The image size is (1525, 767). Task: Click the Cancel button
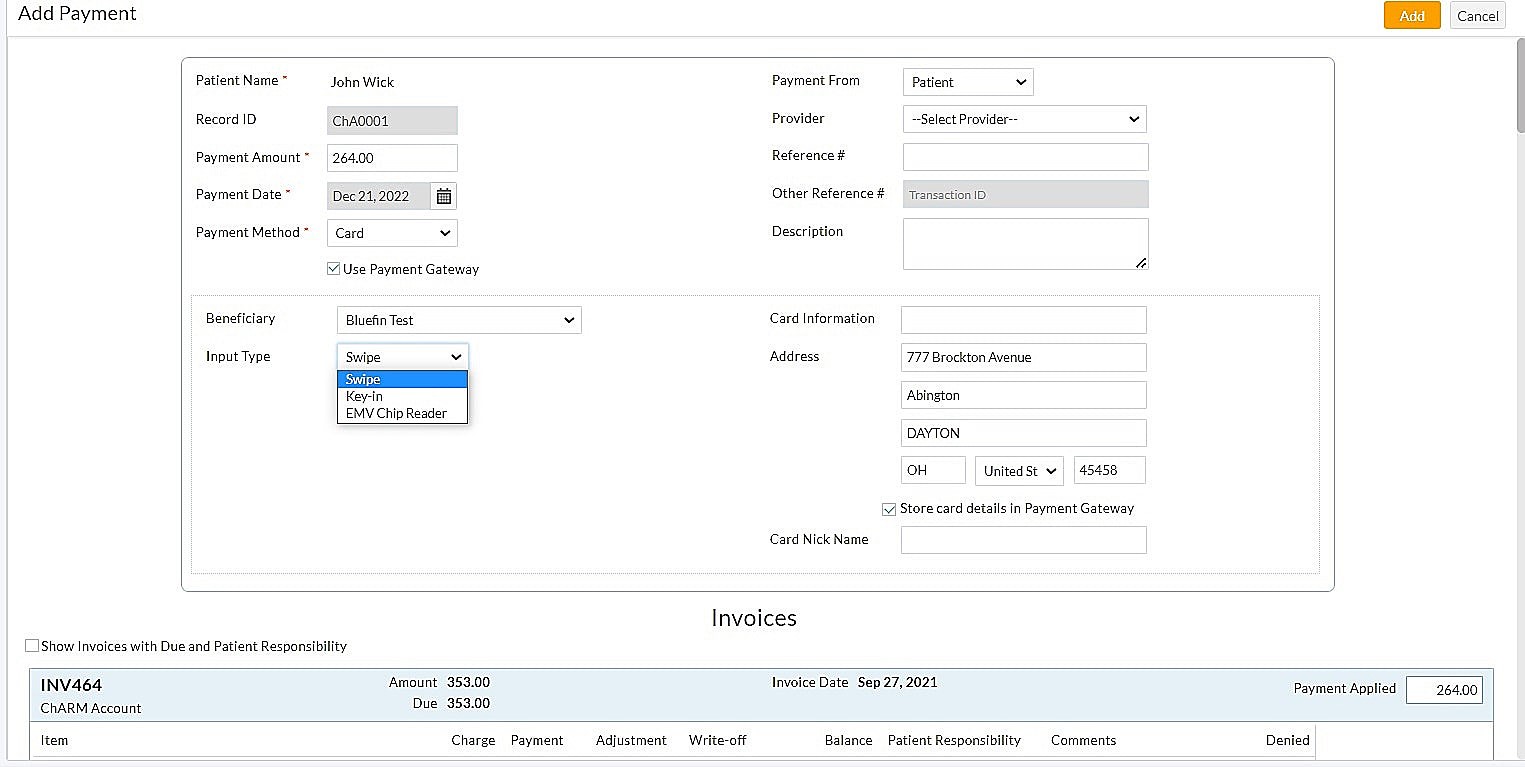coord(1477,16)
